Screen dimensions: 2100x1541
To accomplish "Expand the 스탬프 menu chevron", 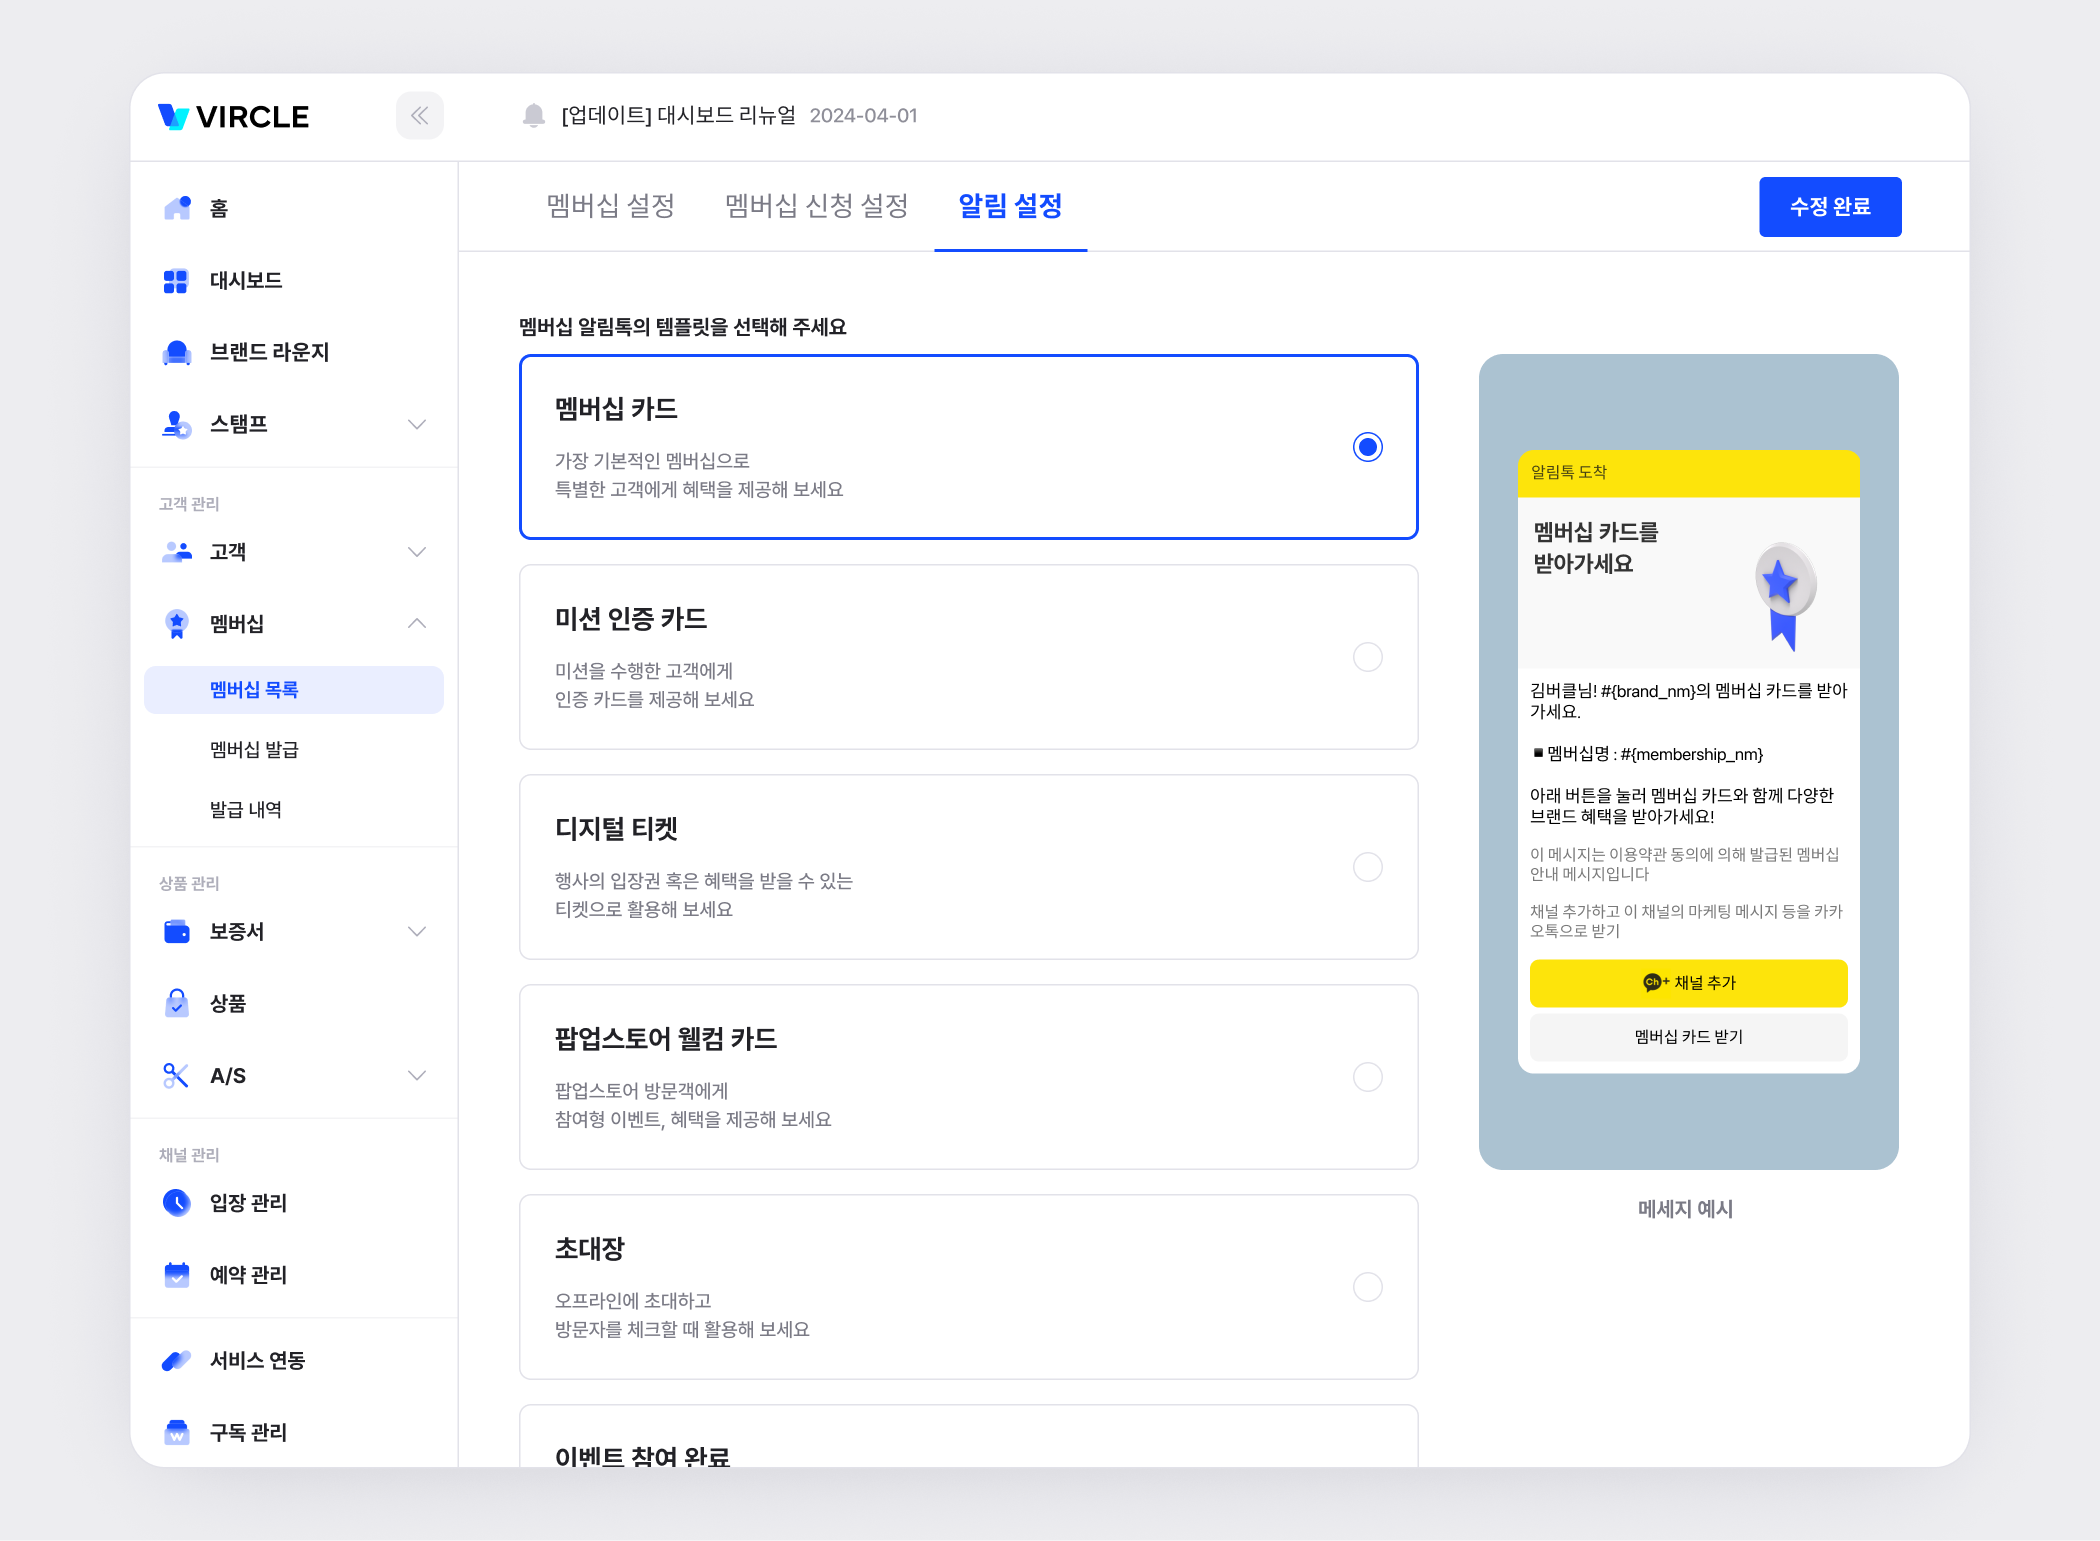I will coord(417,424).
